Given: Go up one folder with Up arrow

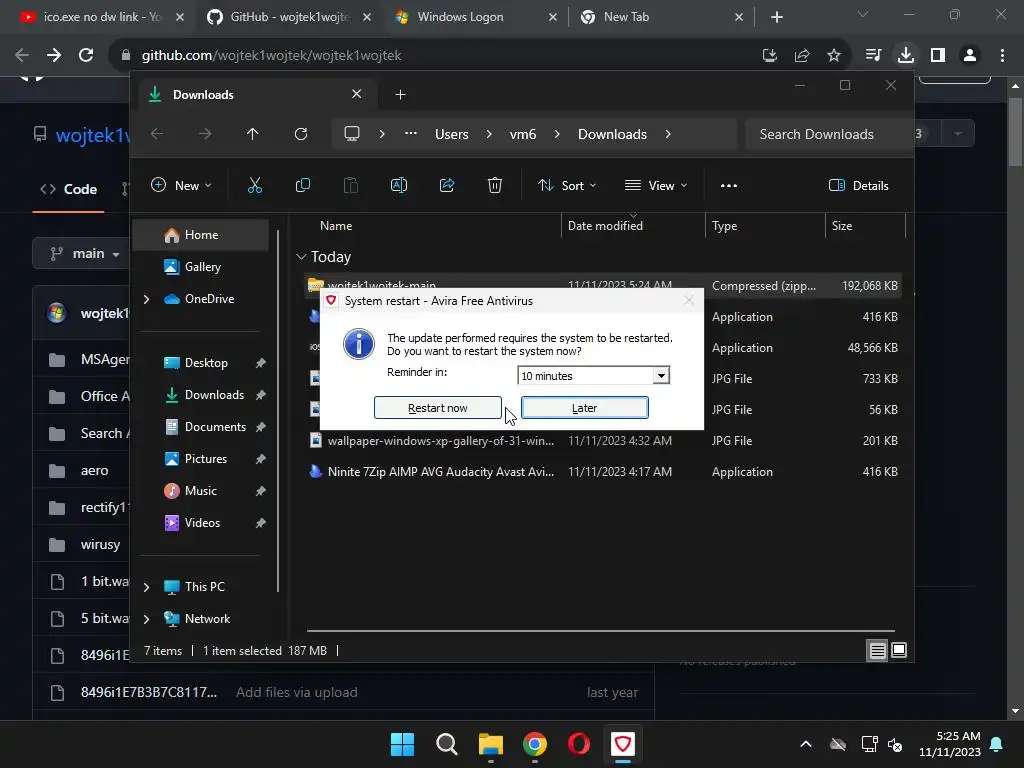Looking at the screenshot, I should [x=253, y=134].
